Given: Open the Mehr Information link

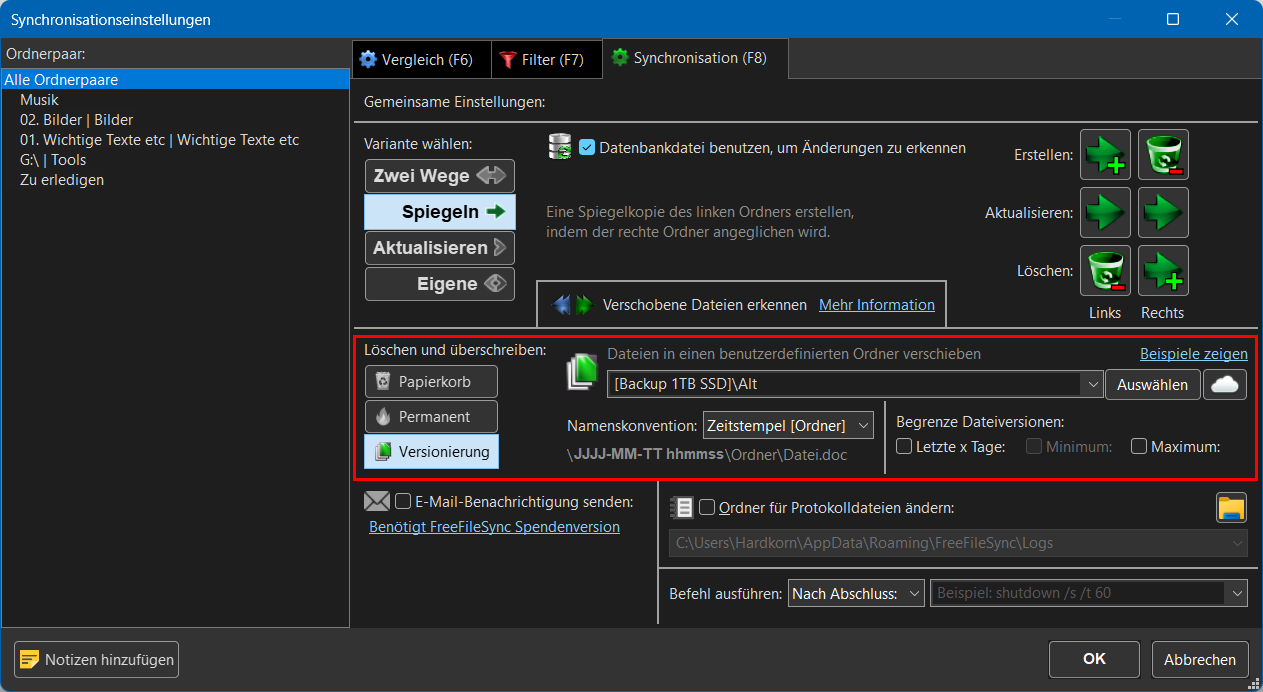Looking at the screenshot, I should (x=877, y=305).
